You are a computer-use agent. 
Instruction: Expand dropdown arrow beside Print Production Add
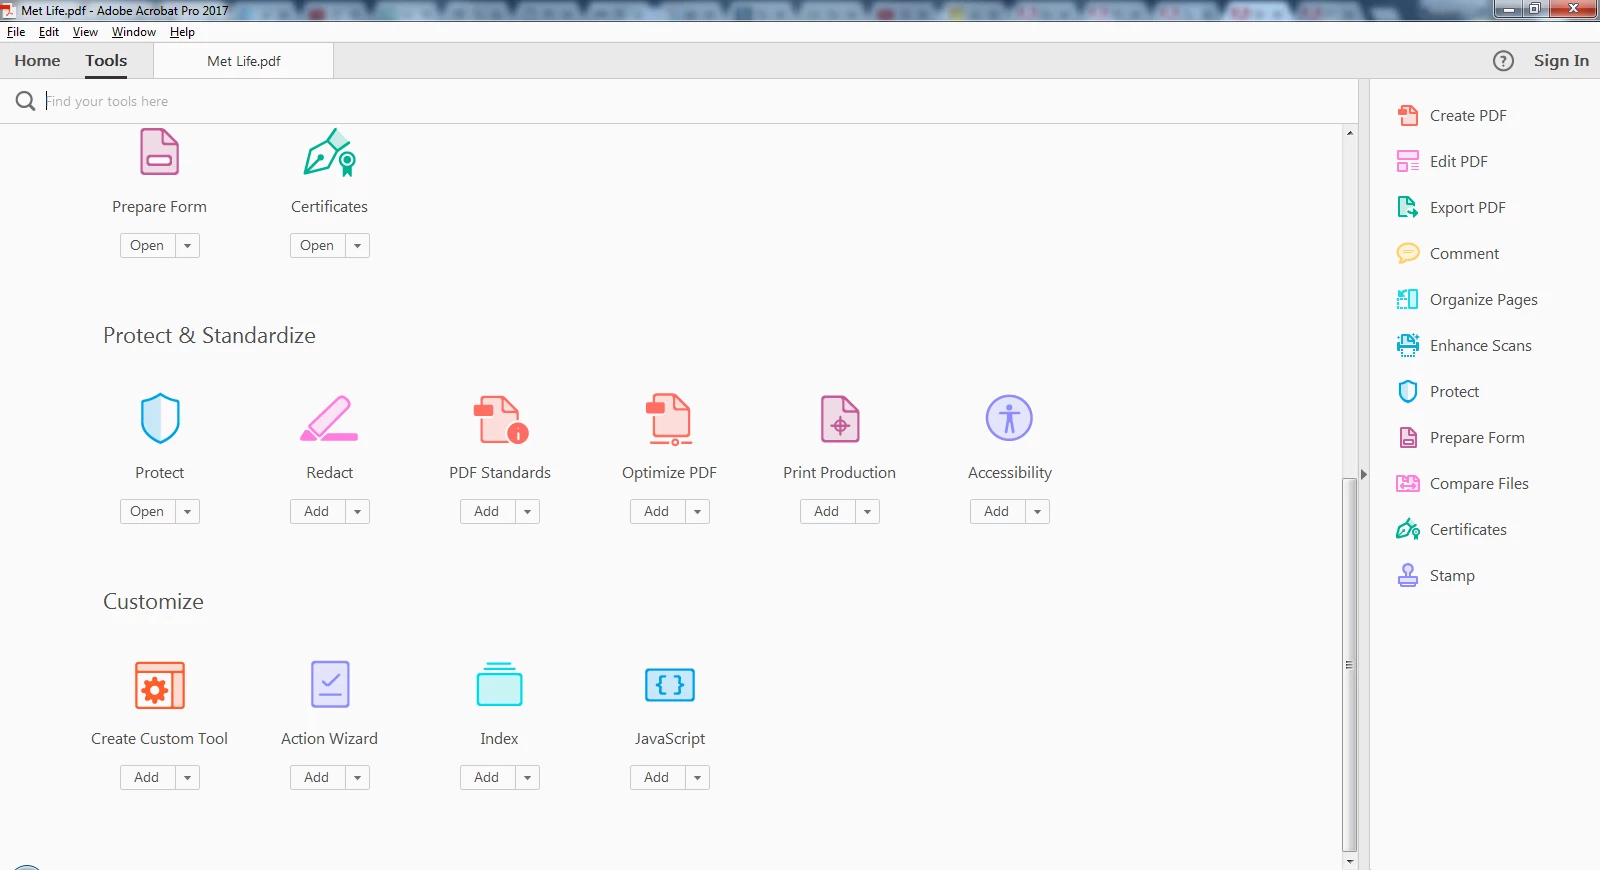[x=867, y=511]
